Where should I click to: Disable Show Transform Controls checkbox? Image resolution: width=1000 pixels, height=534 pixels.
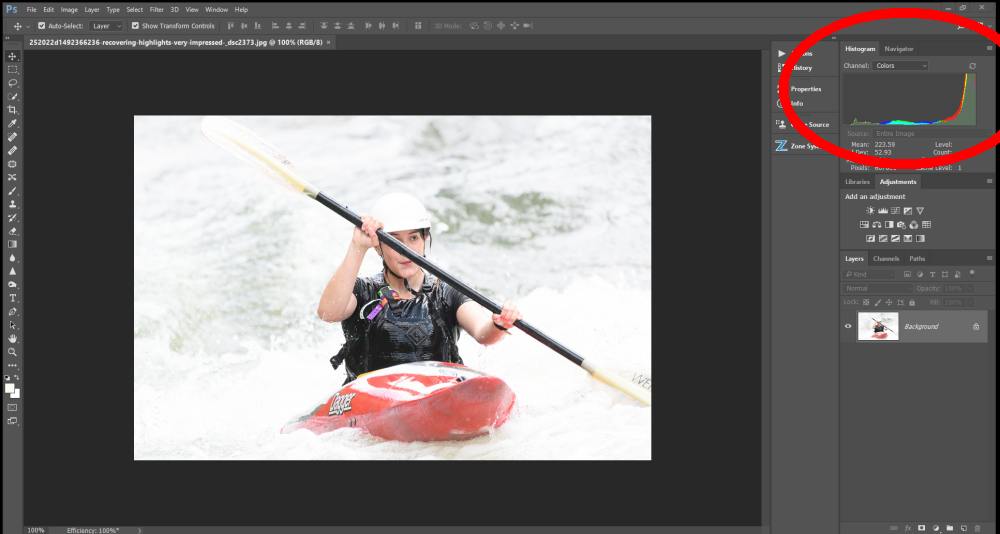(136, 26)
